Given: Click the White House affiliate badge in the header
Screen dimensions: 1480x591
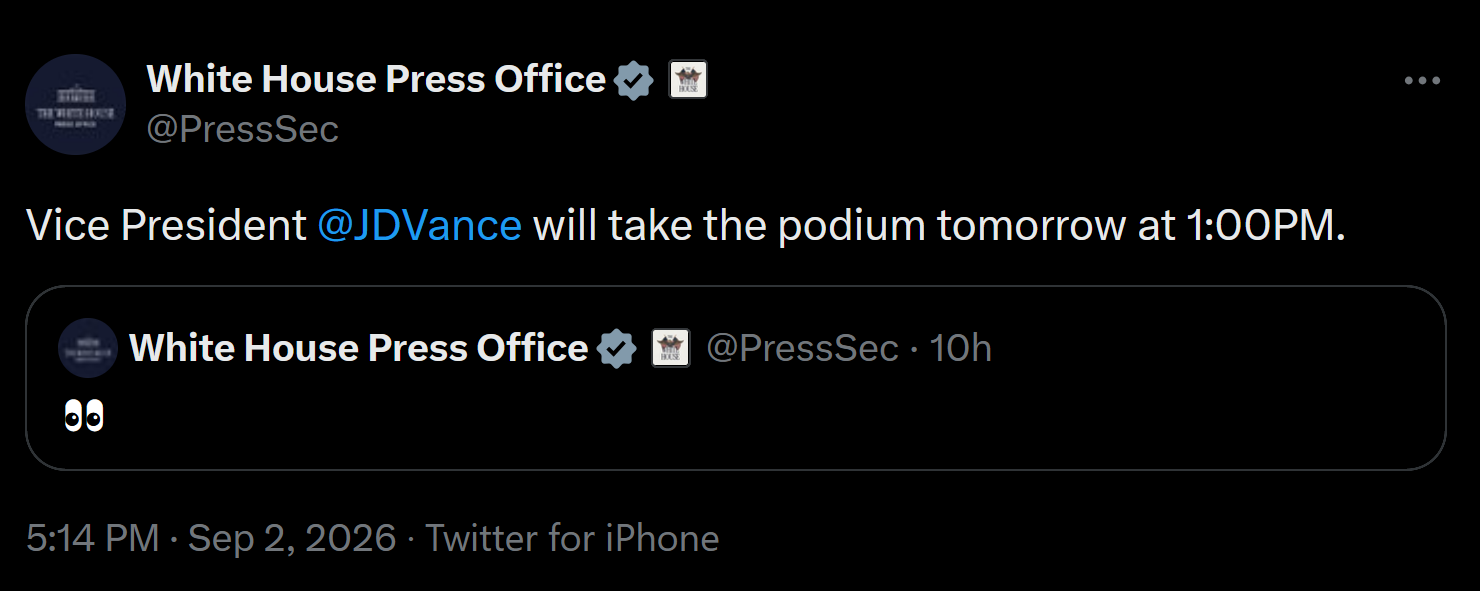Looking at the screenshot, I should (687, 80).
